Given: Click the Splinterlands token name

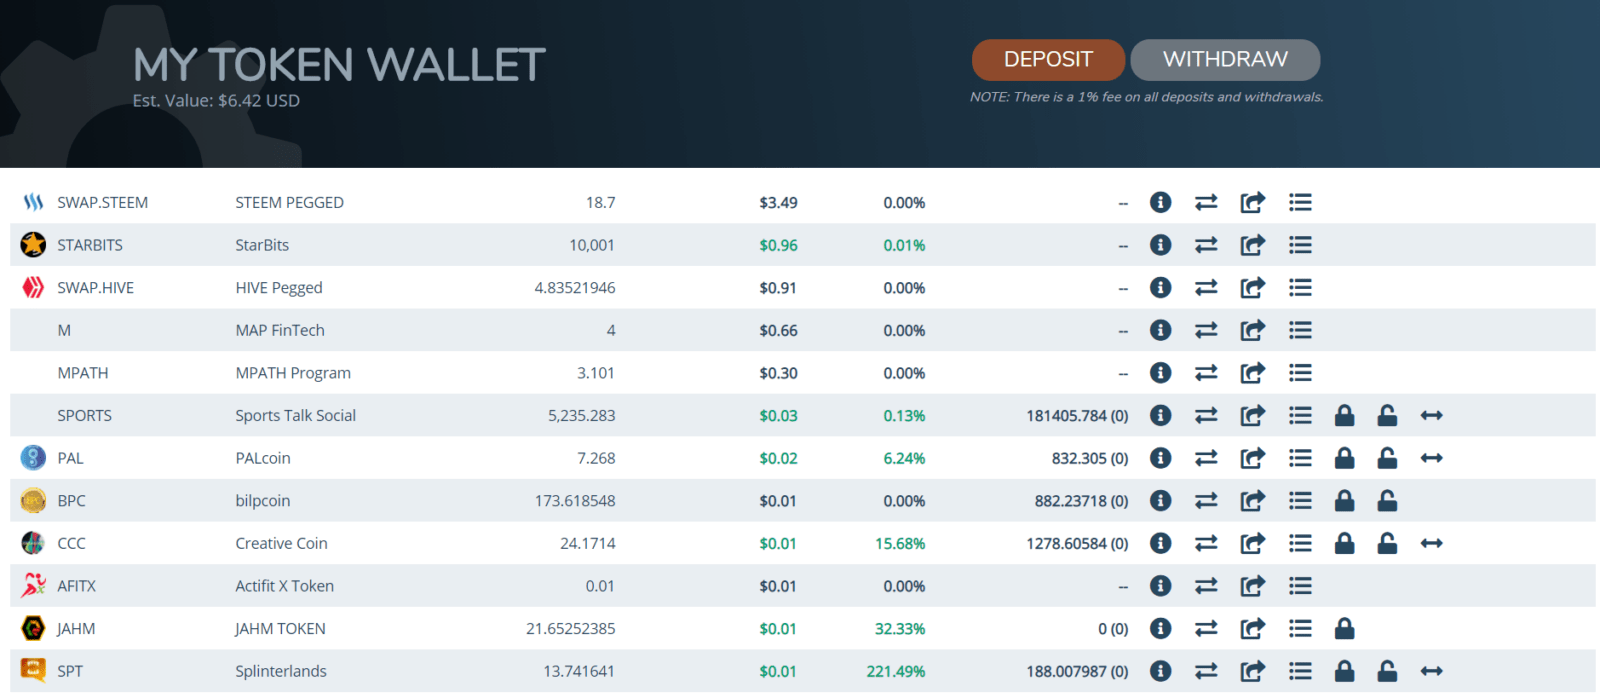Looking at the screenshot, I should click(x=281, y=672).
